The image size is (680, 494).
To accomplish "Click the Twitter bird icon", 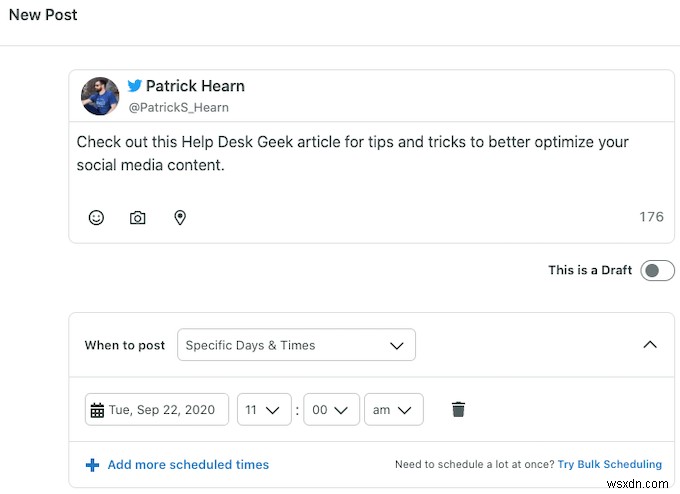I will (x=134, y=86).
